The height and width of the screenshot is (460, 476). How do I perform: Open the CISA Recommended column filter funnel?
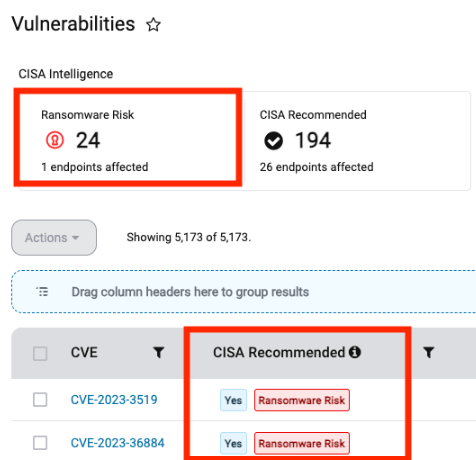coord(429,352)
